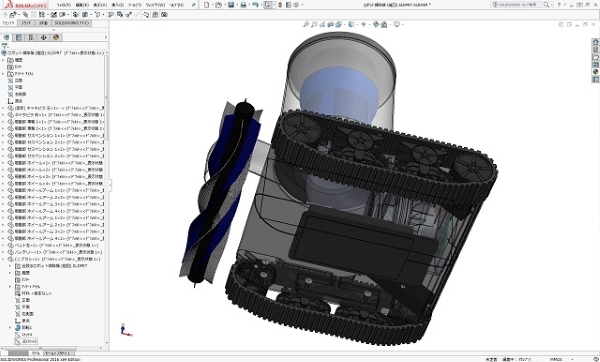Screen dimensions: 600x362
Task: Click the New document icon
Action: 207,5
